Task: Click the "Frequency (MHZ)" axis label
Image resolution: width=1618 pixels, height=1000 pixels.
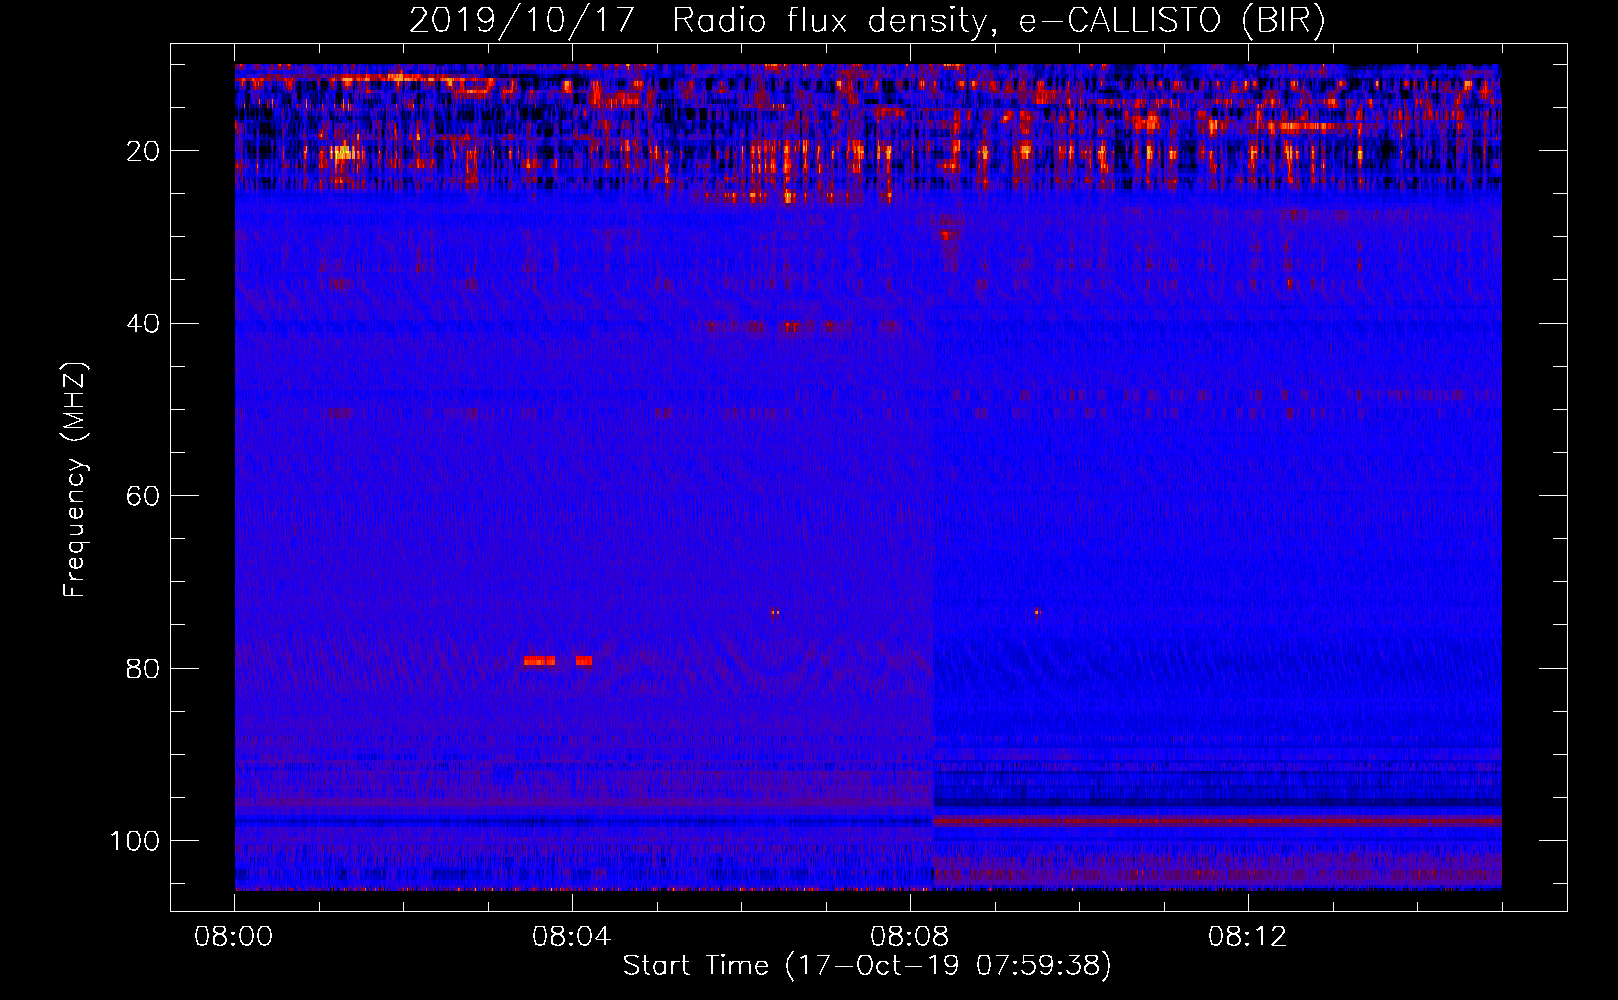Action: [75, 479]
